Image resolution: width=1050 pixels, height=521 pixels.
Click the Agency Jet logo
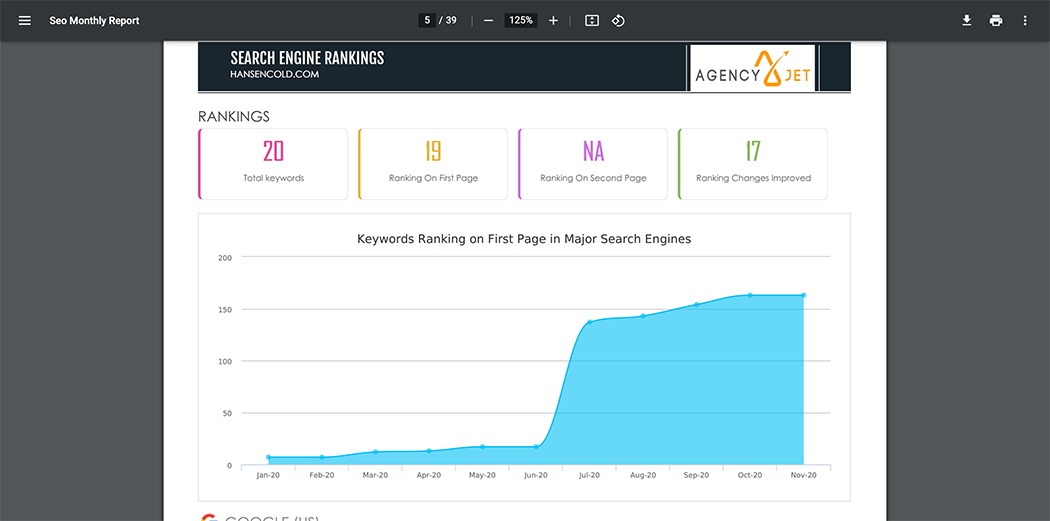(x=753, y=68)
